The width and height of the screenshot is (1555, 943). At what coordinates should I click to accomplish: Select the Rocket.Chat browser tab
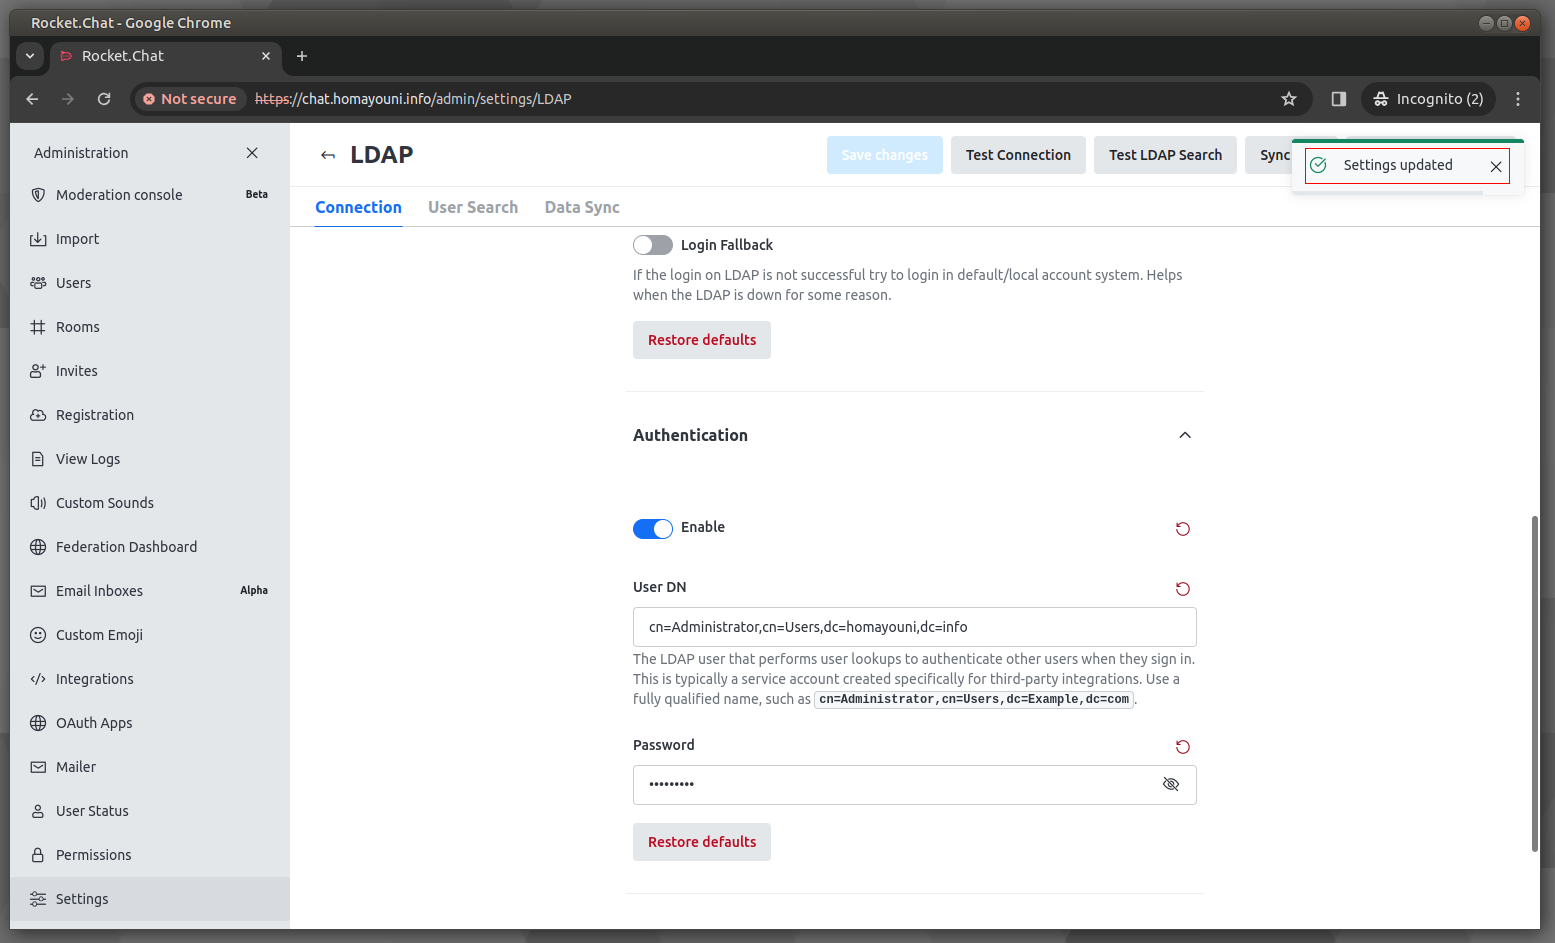[x=165, y=56]
